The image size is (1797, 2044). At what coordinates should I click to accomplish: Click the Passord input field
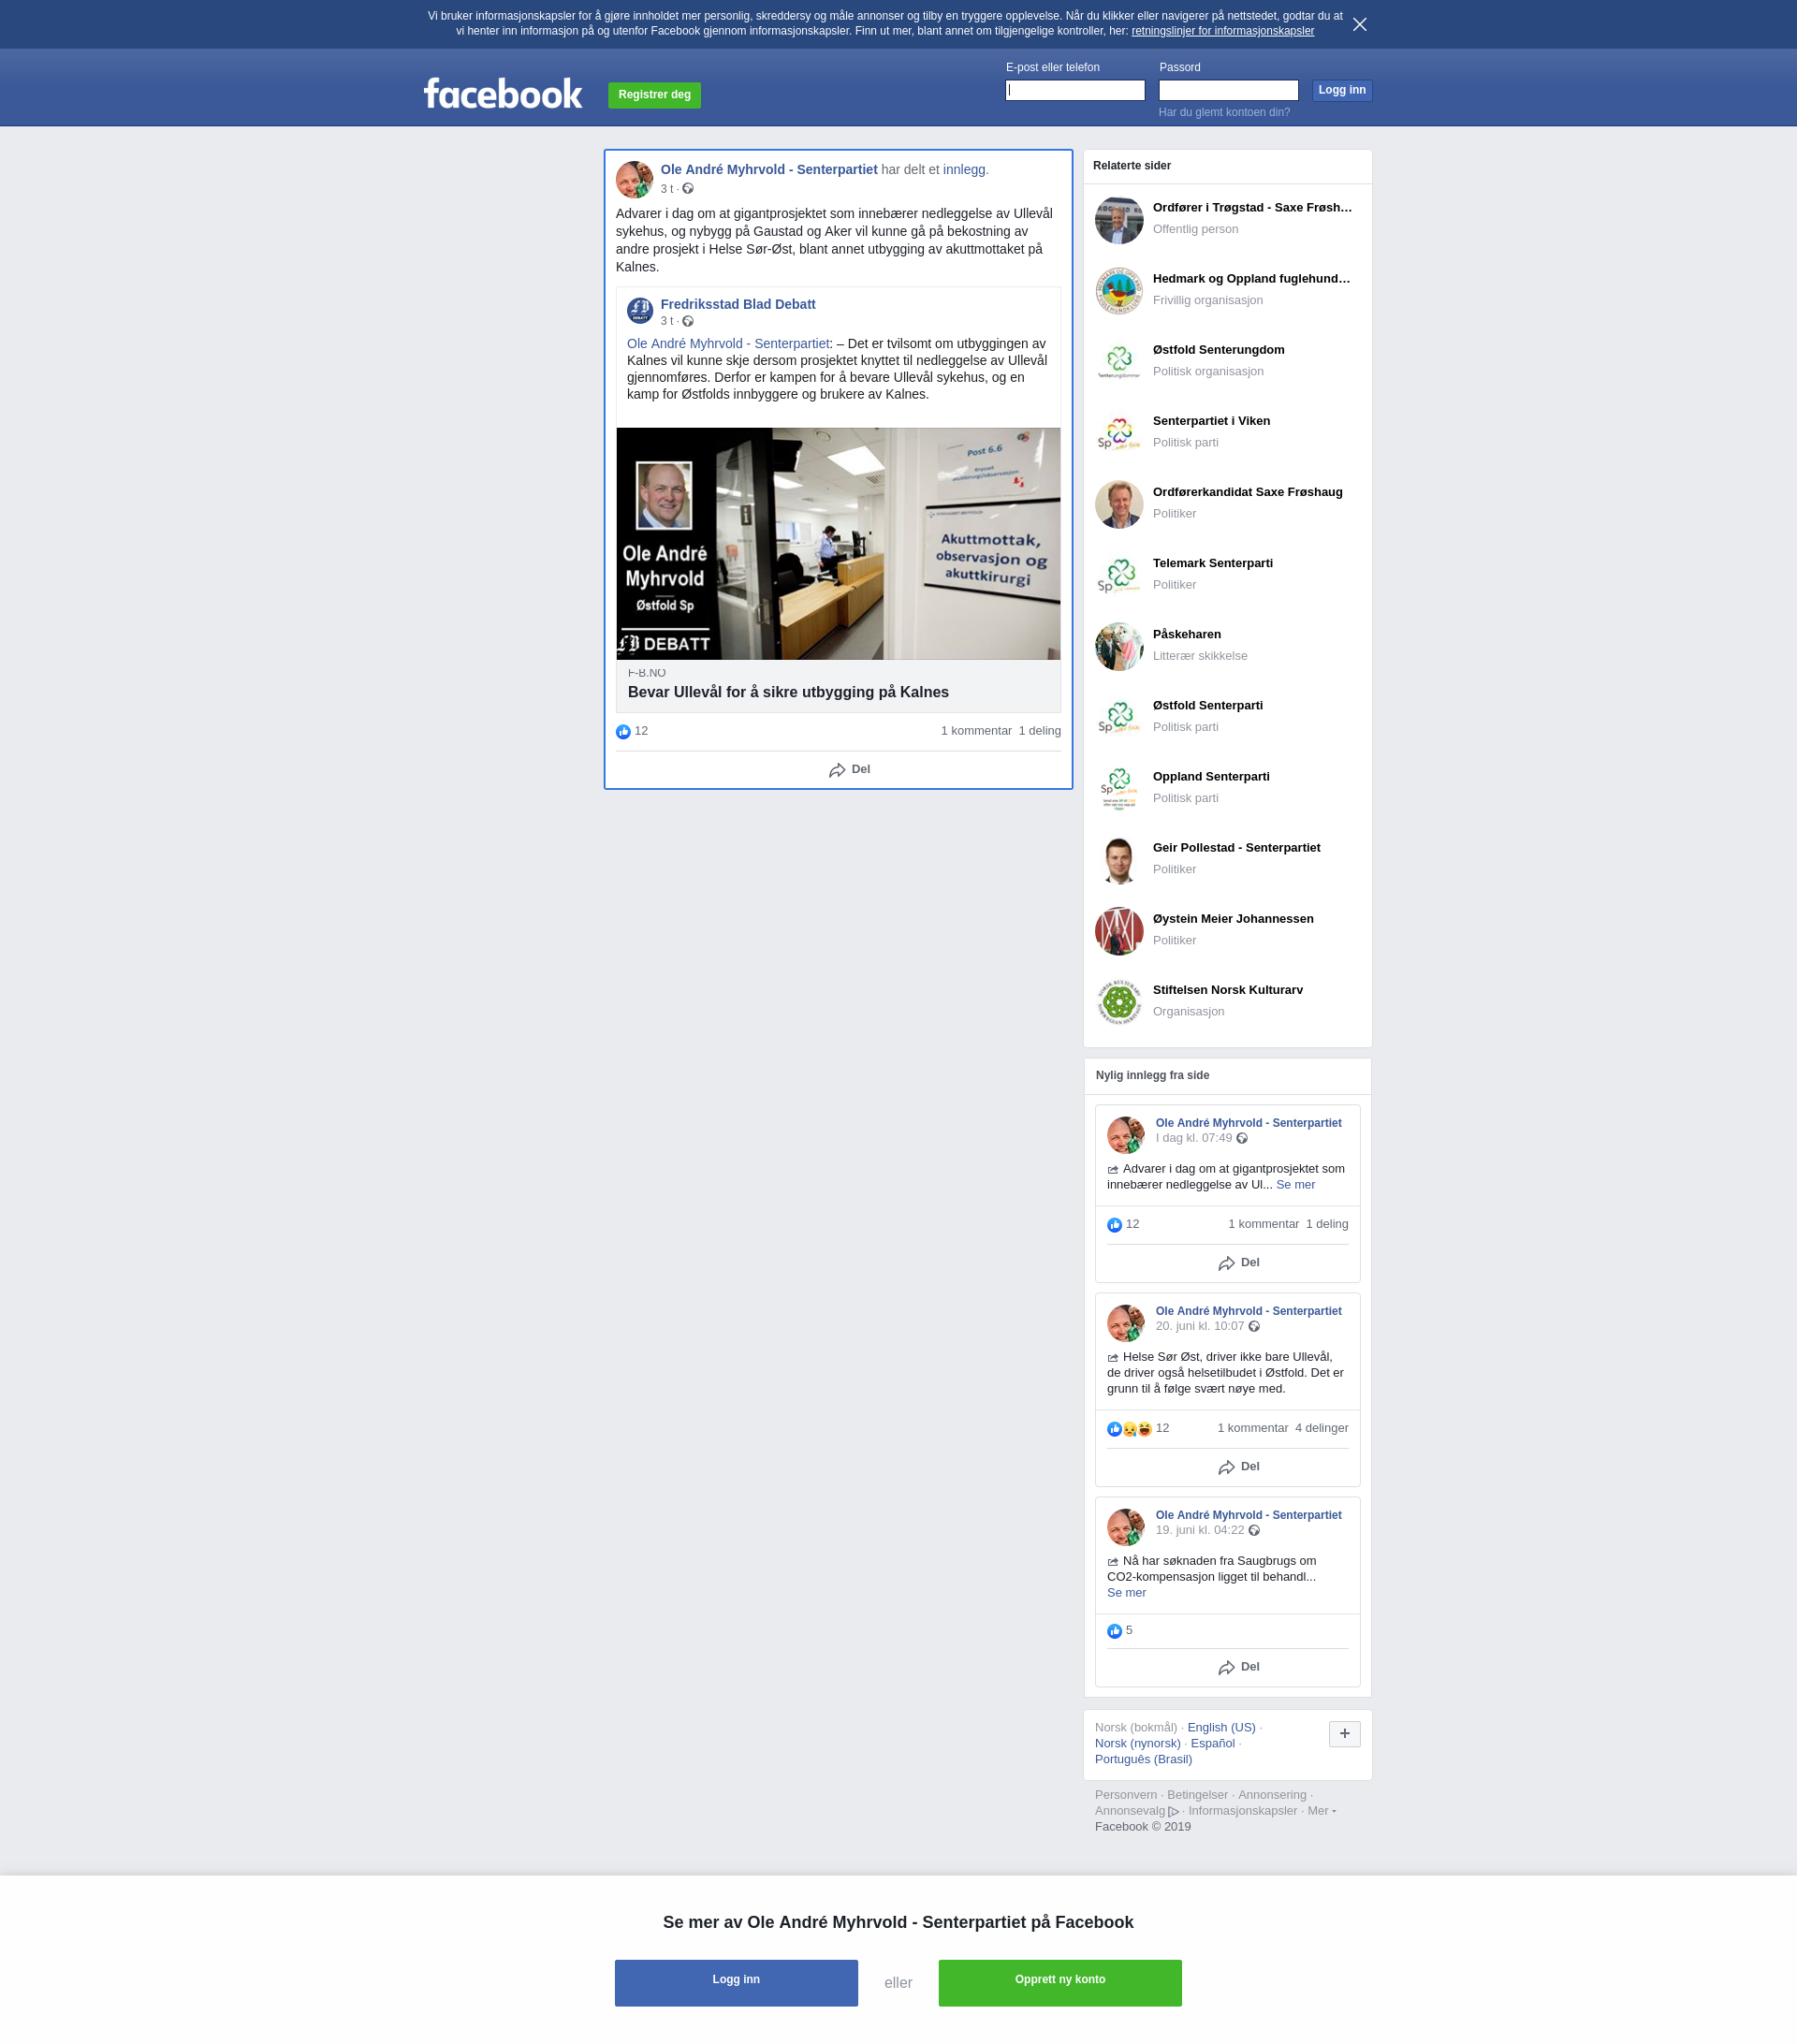pos(1228,90)
